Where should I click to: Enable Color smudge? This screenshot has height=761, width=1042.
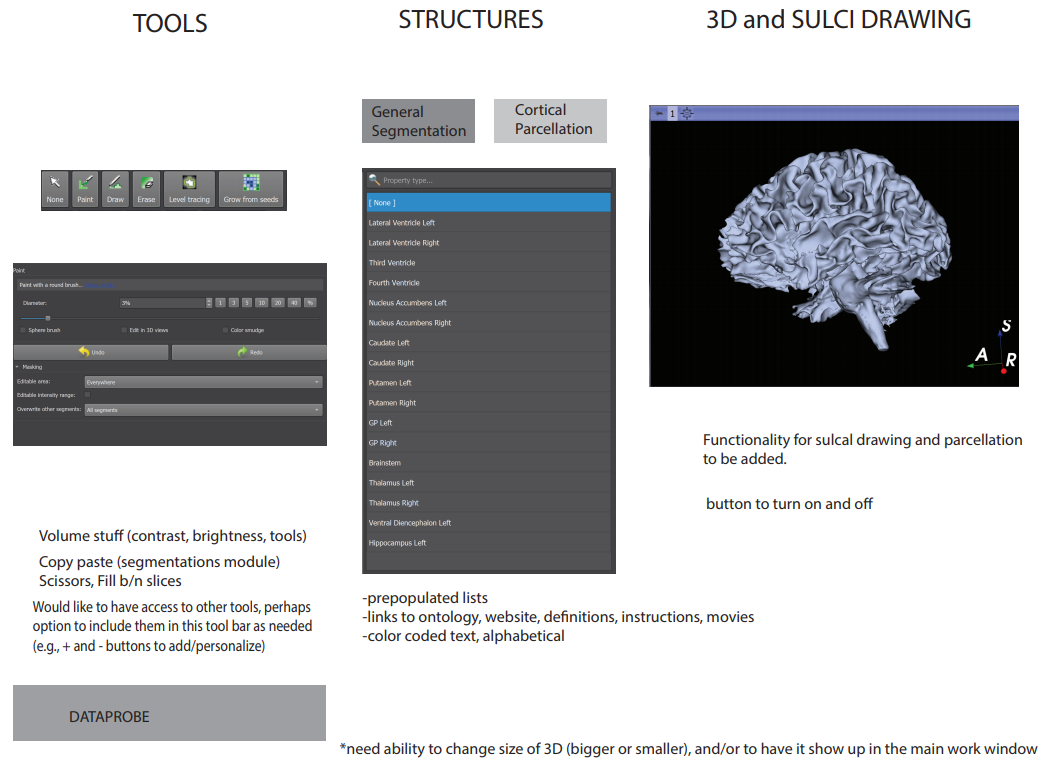click(x=224, y=330)
